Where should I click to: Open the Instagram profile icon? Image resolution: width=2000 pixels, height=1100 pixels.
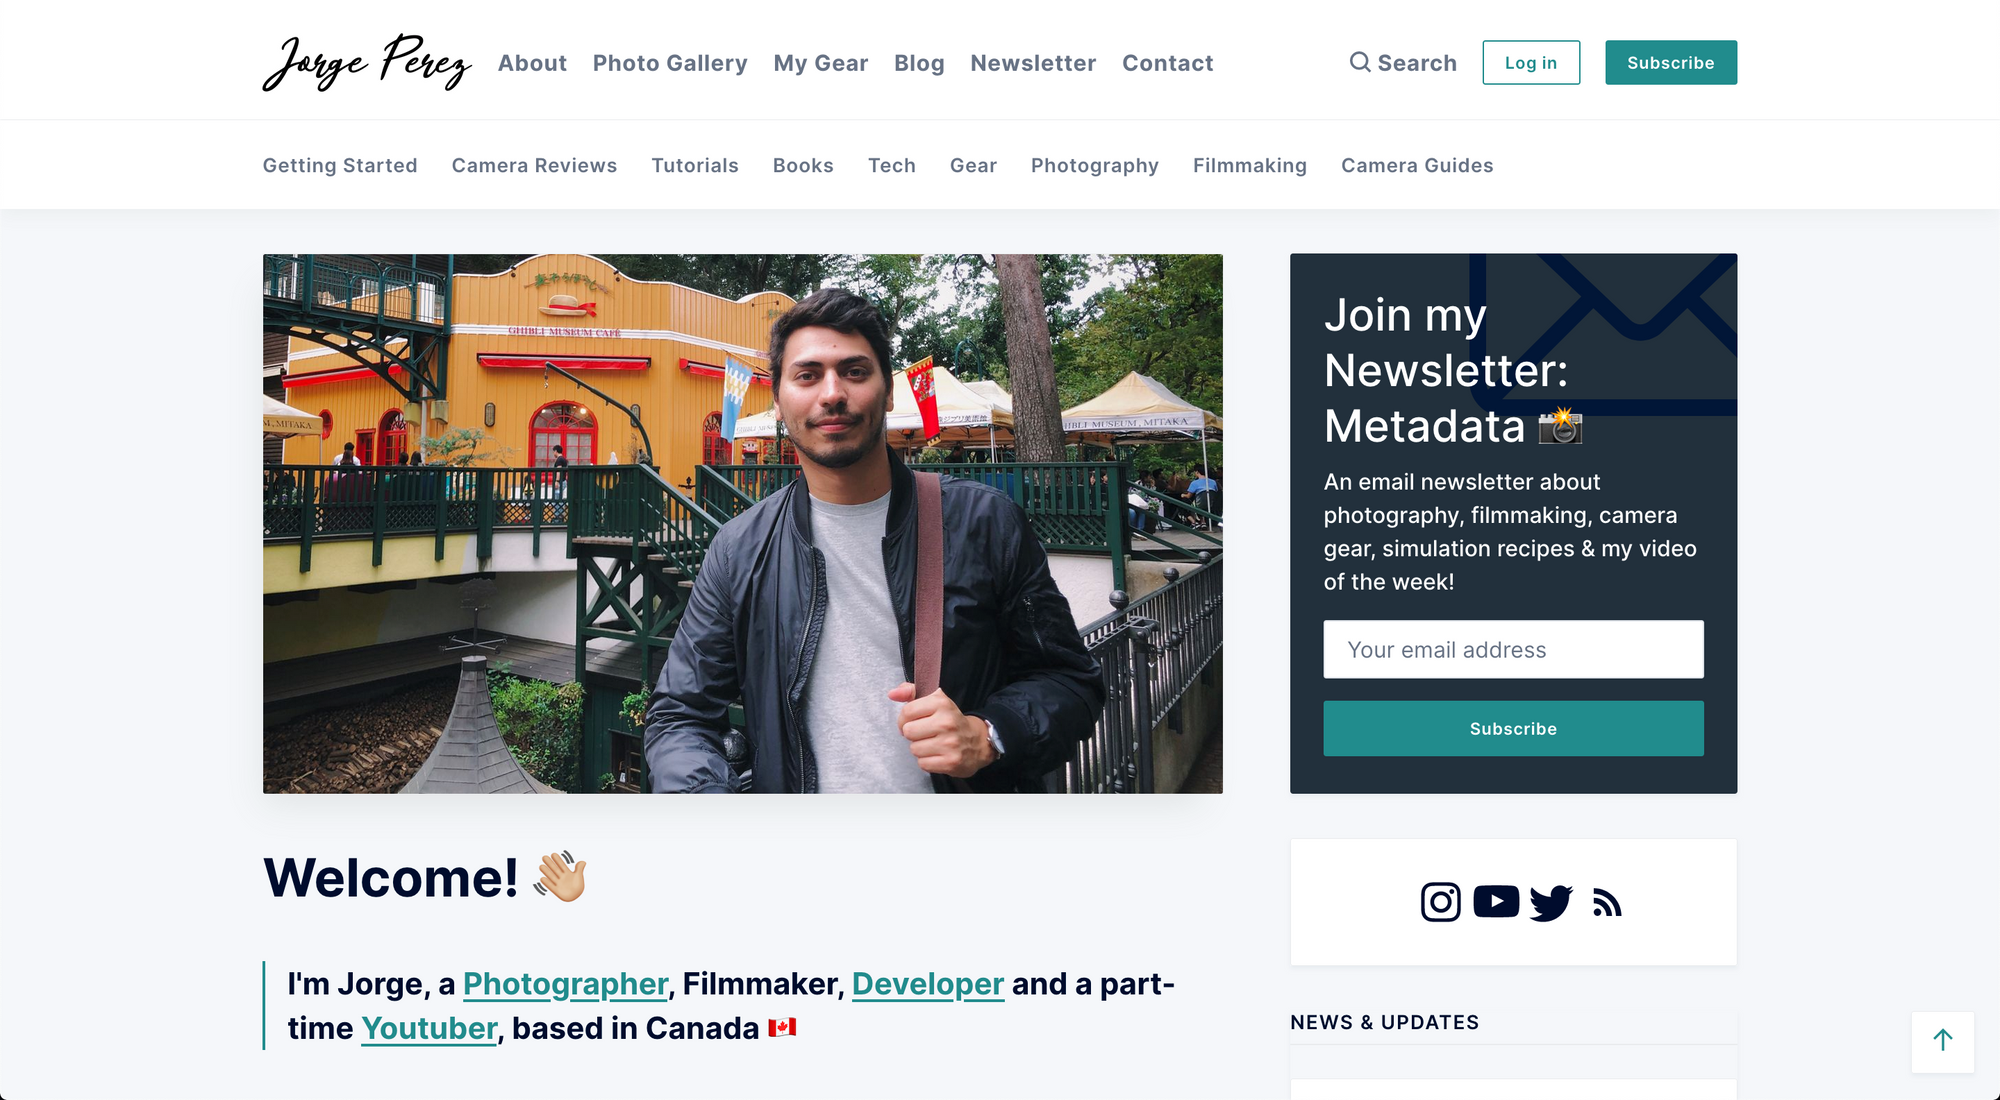(x=1440, y=902)
